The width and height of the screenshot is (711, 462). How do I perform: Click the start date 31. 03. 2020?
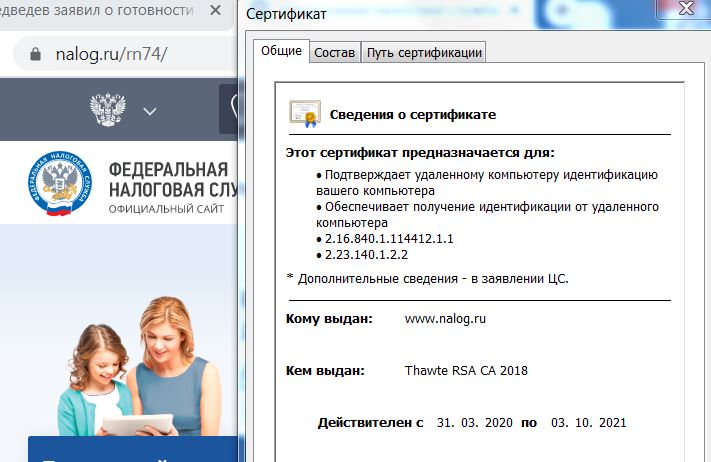474,423
